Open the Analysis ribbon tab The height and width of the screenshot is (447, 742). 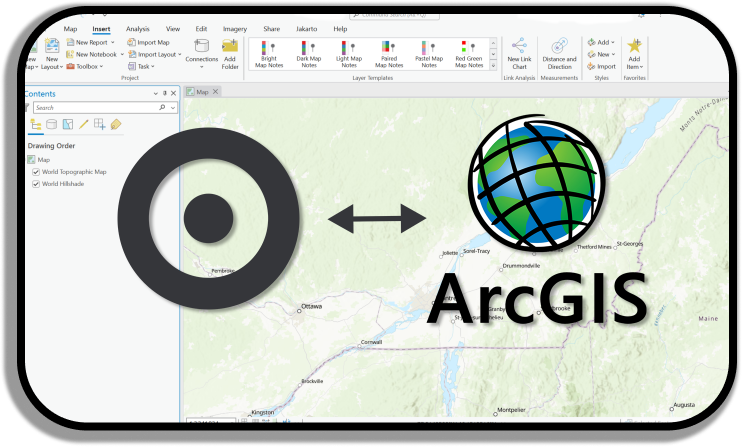point(138,29)
